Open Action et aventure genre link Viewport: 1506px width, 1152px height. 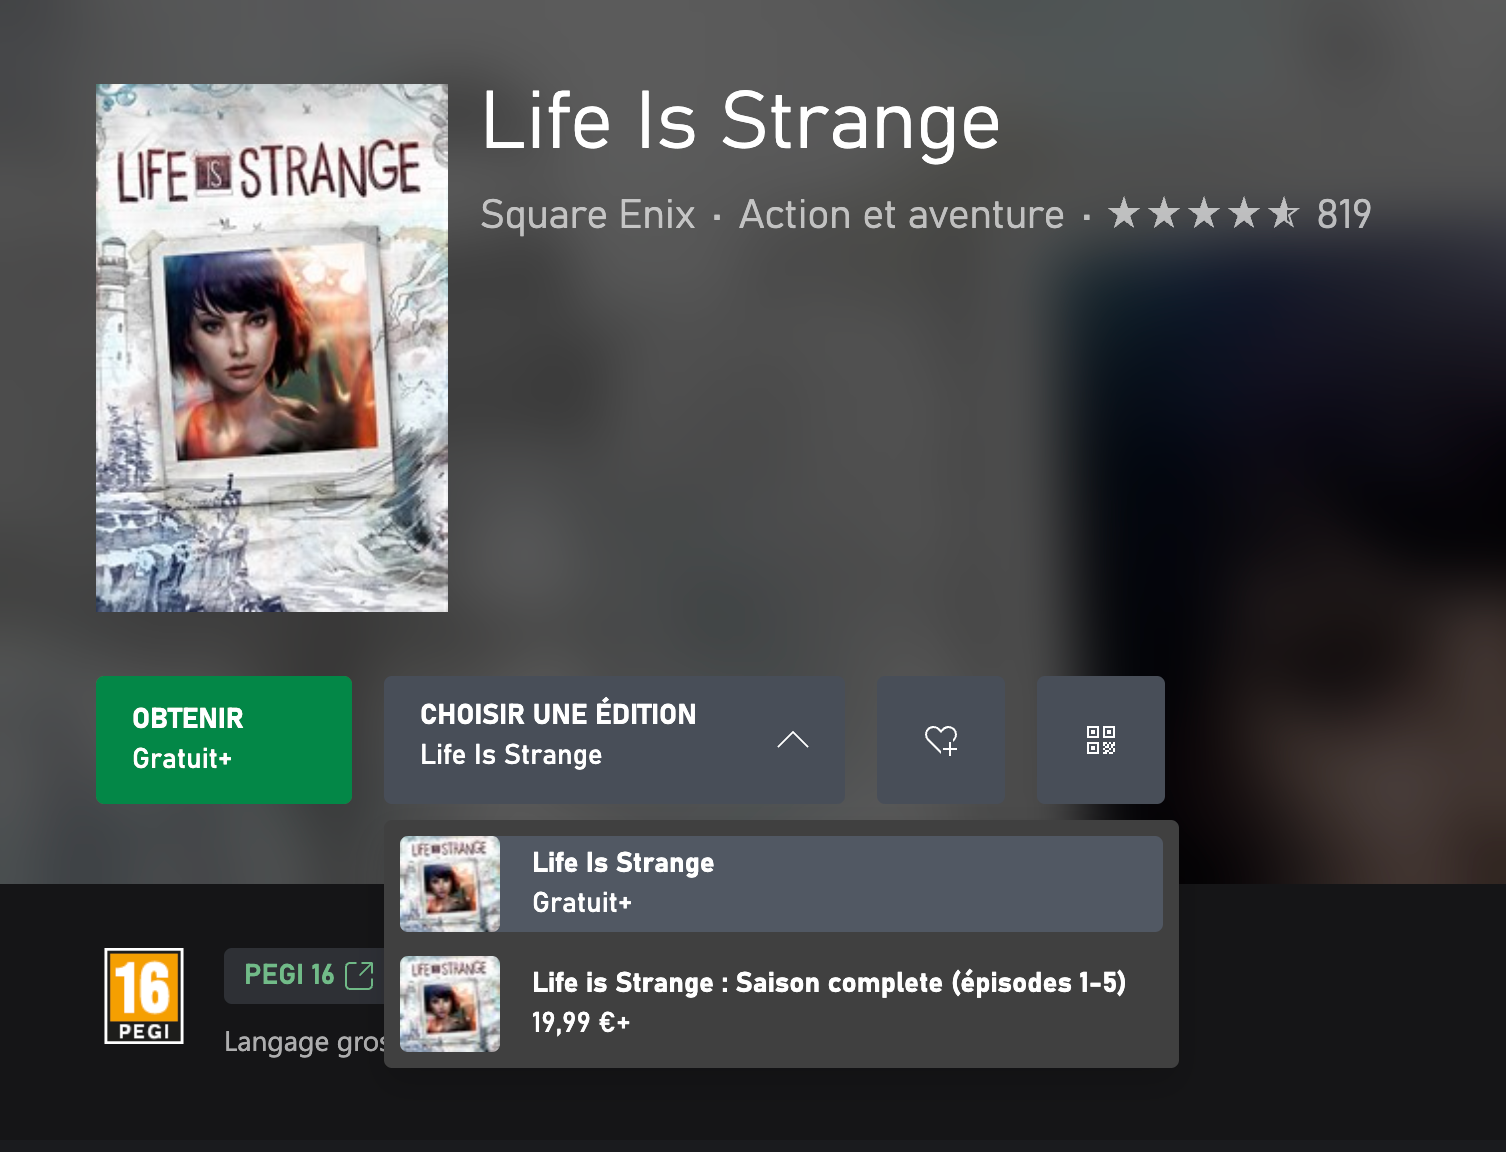[902, 215]
